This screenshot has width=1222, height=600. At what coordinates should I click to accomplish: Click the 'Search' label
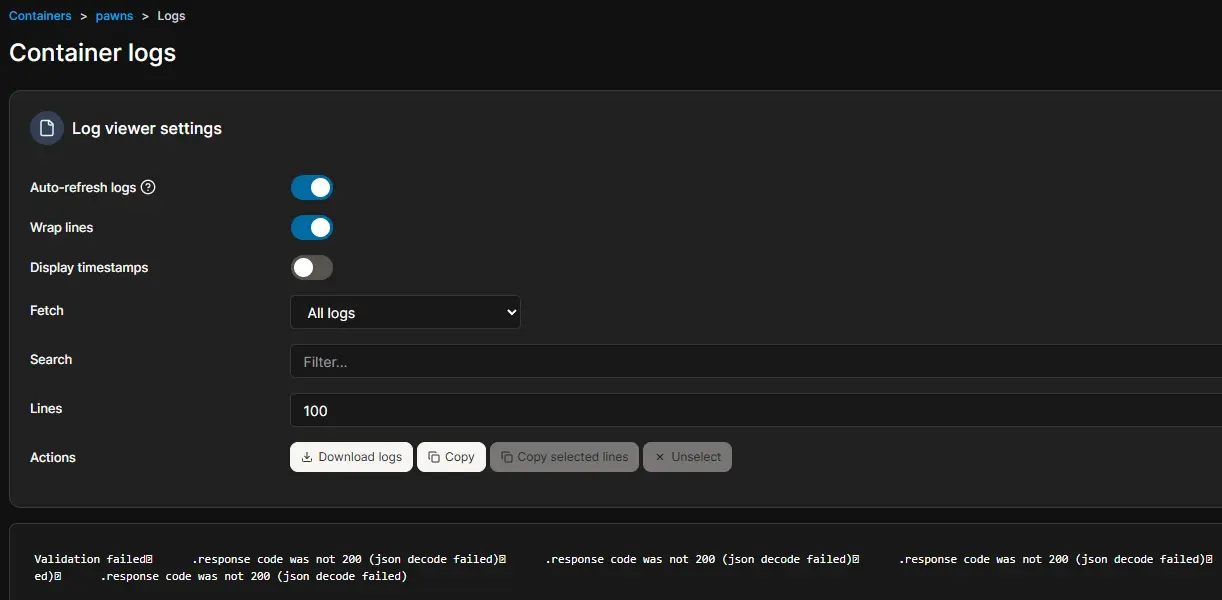click(51, 359)
